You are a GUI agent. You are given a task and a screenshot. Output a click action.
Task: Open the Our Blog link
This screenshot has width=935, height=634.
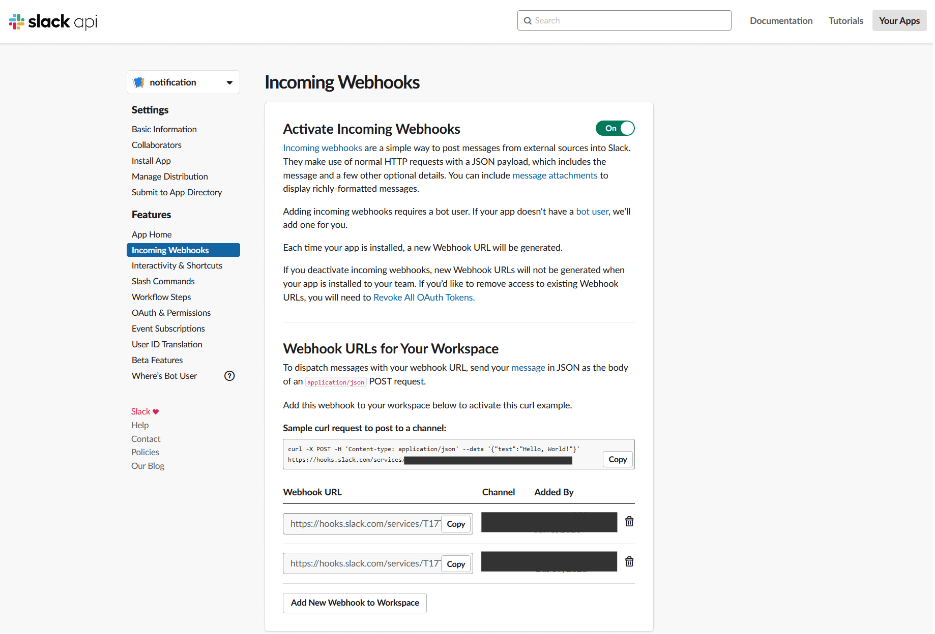click(x=147, y=466)
